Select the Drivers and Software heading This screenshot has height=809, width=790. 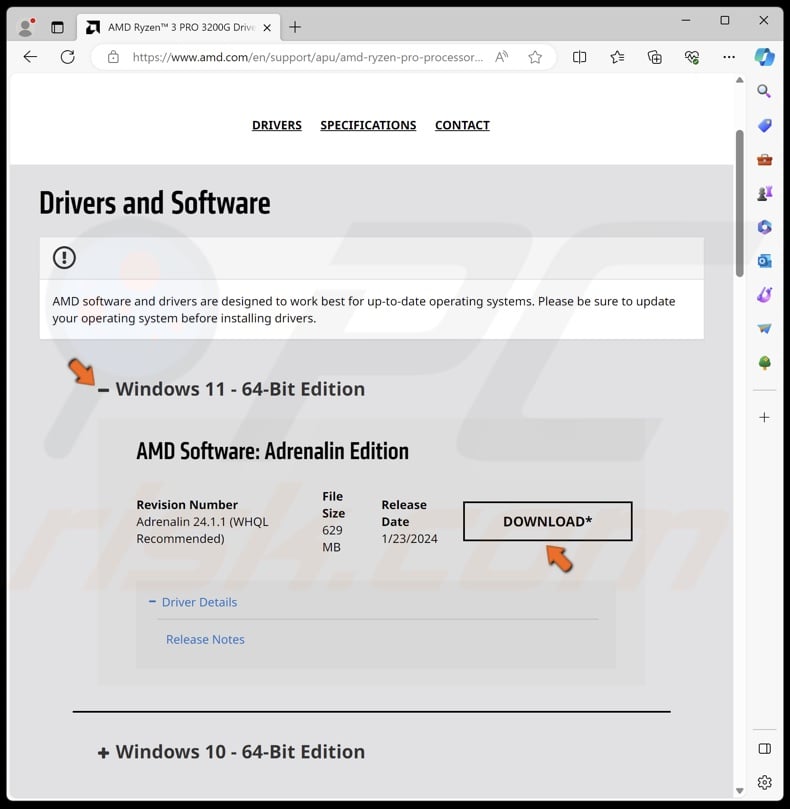click(x=155, y=203)
